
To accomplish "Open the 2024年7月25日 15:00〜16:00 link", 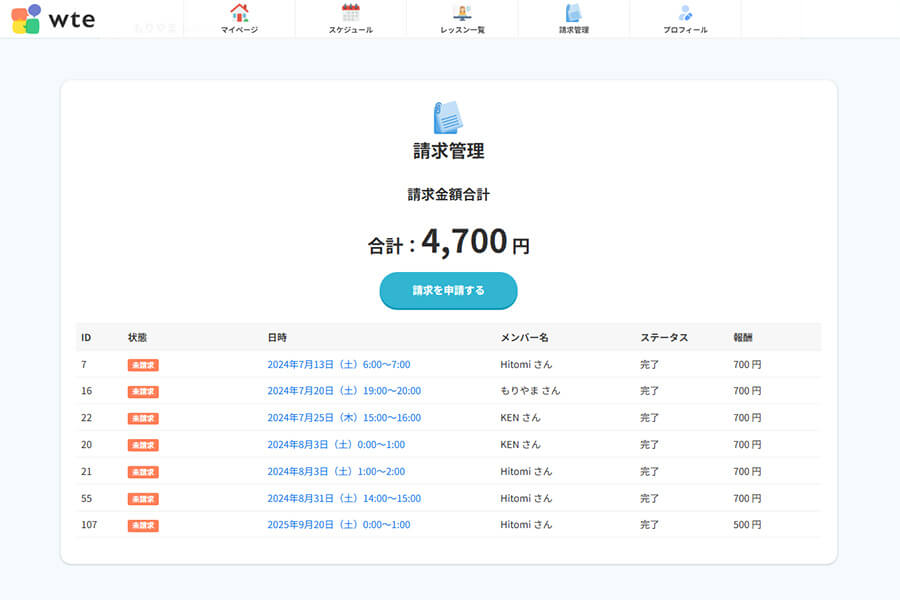I will [343, 418].
